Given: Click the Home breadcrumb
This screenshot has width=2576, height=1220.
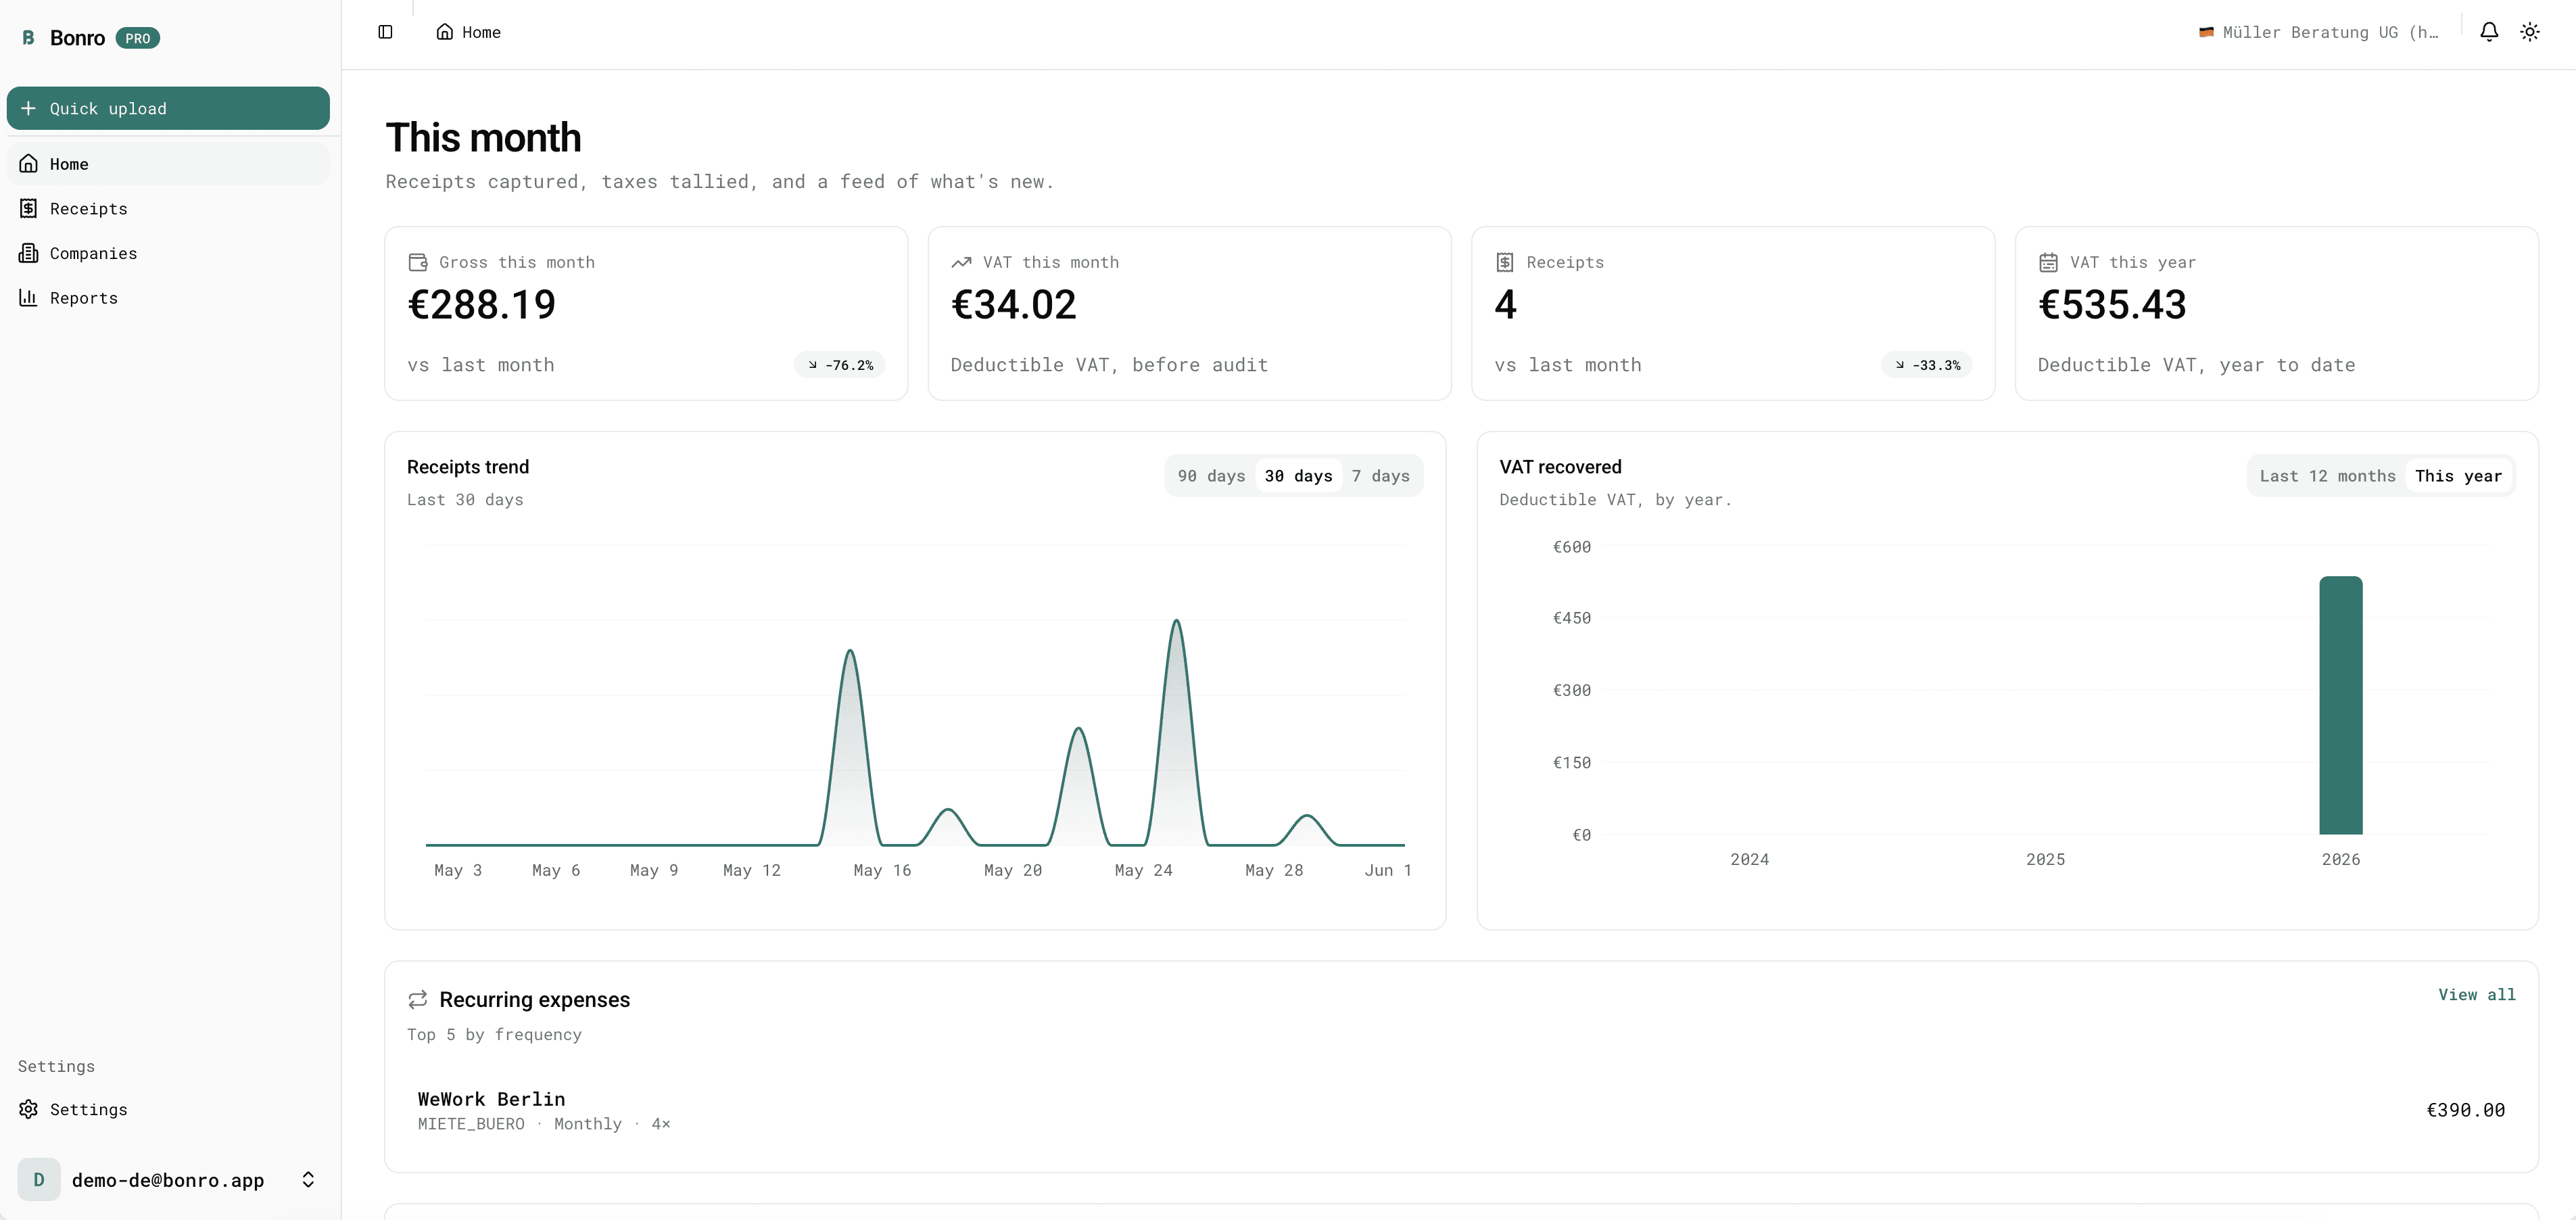Looking at the screenshot, I should coord(468,32).
